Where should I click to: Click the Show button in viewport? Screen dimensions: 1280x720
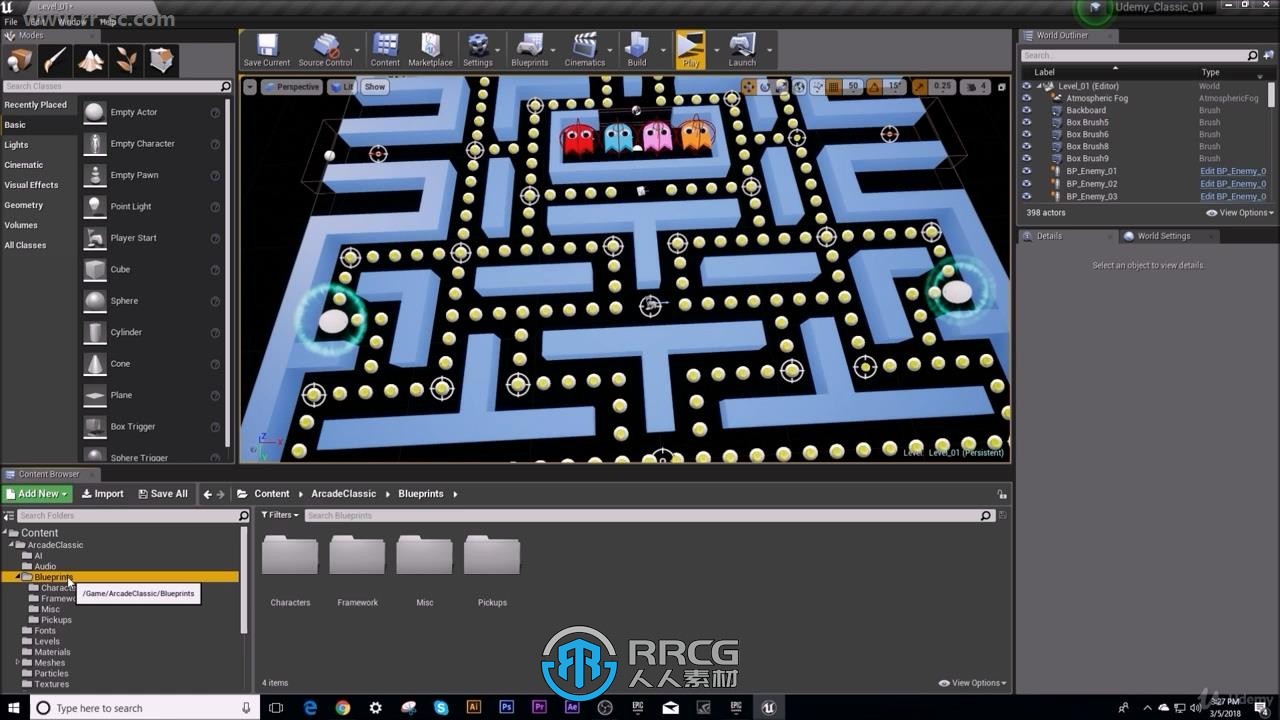[375, 87]
